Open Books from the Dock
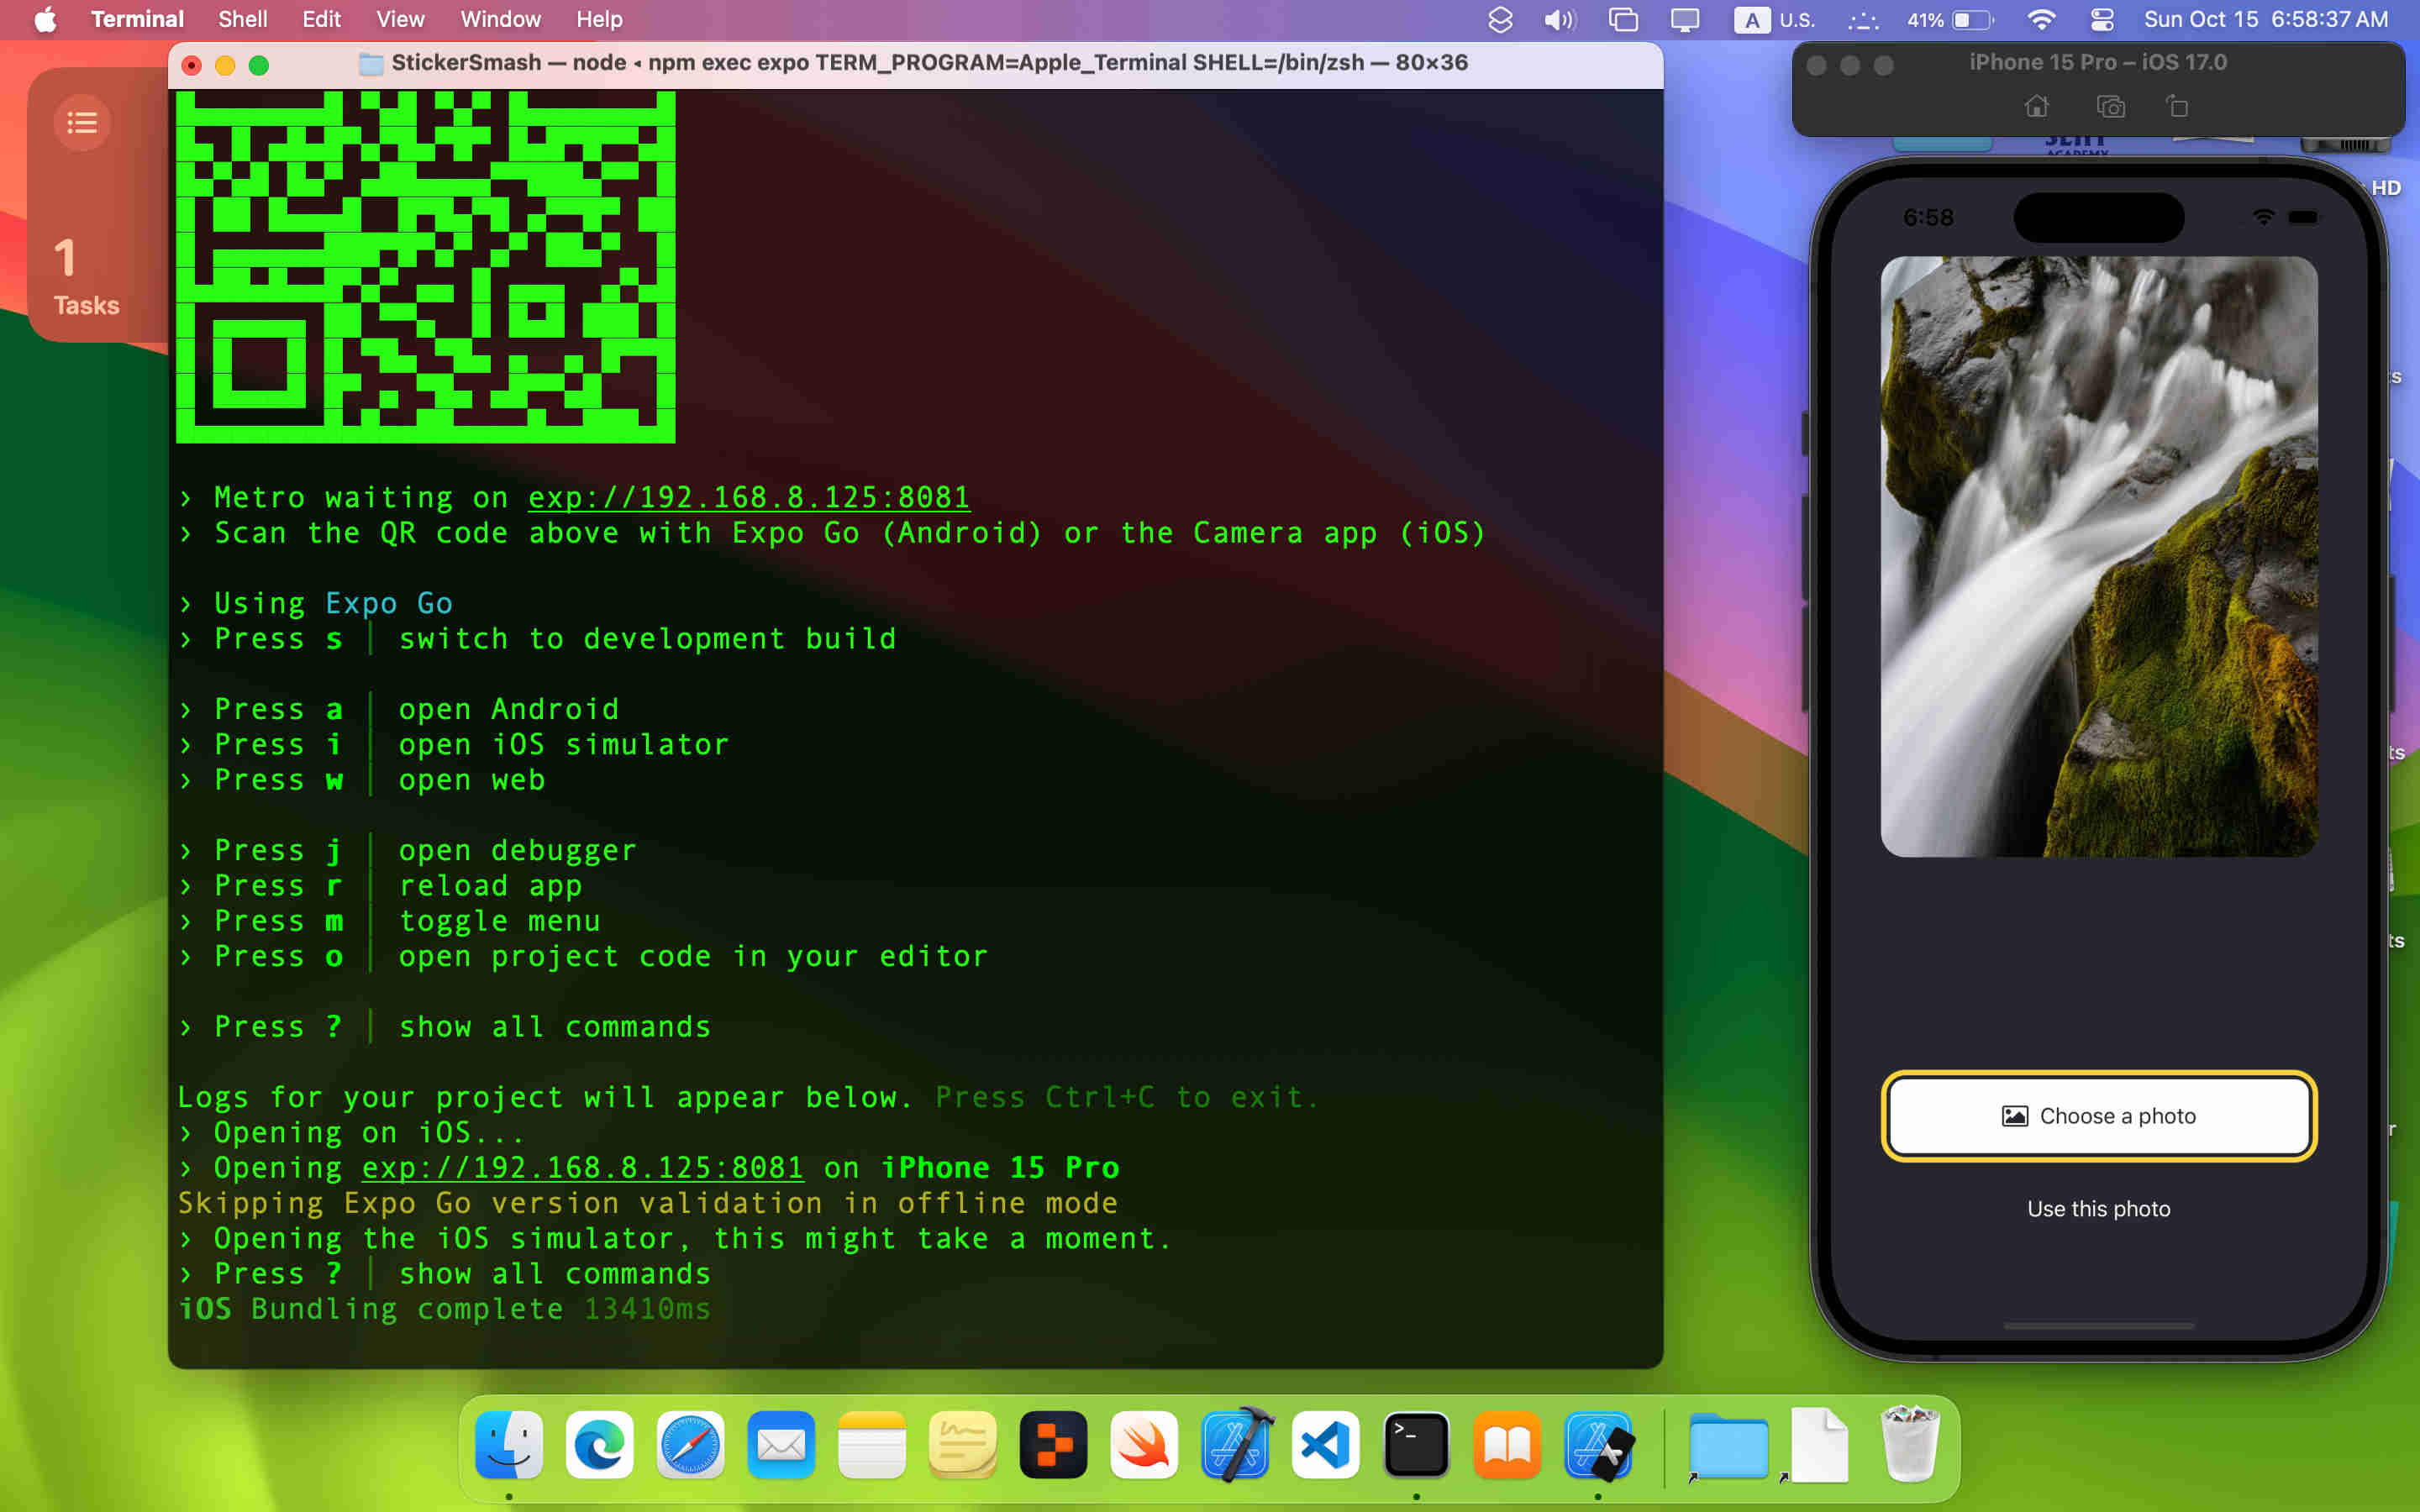The image size is (2420, 1512). [1507, 1445]
